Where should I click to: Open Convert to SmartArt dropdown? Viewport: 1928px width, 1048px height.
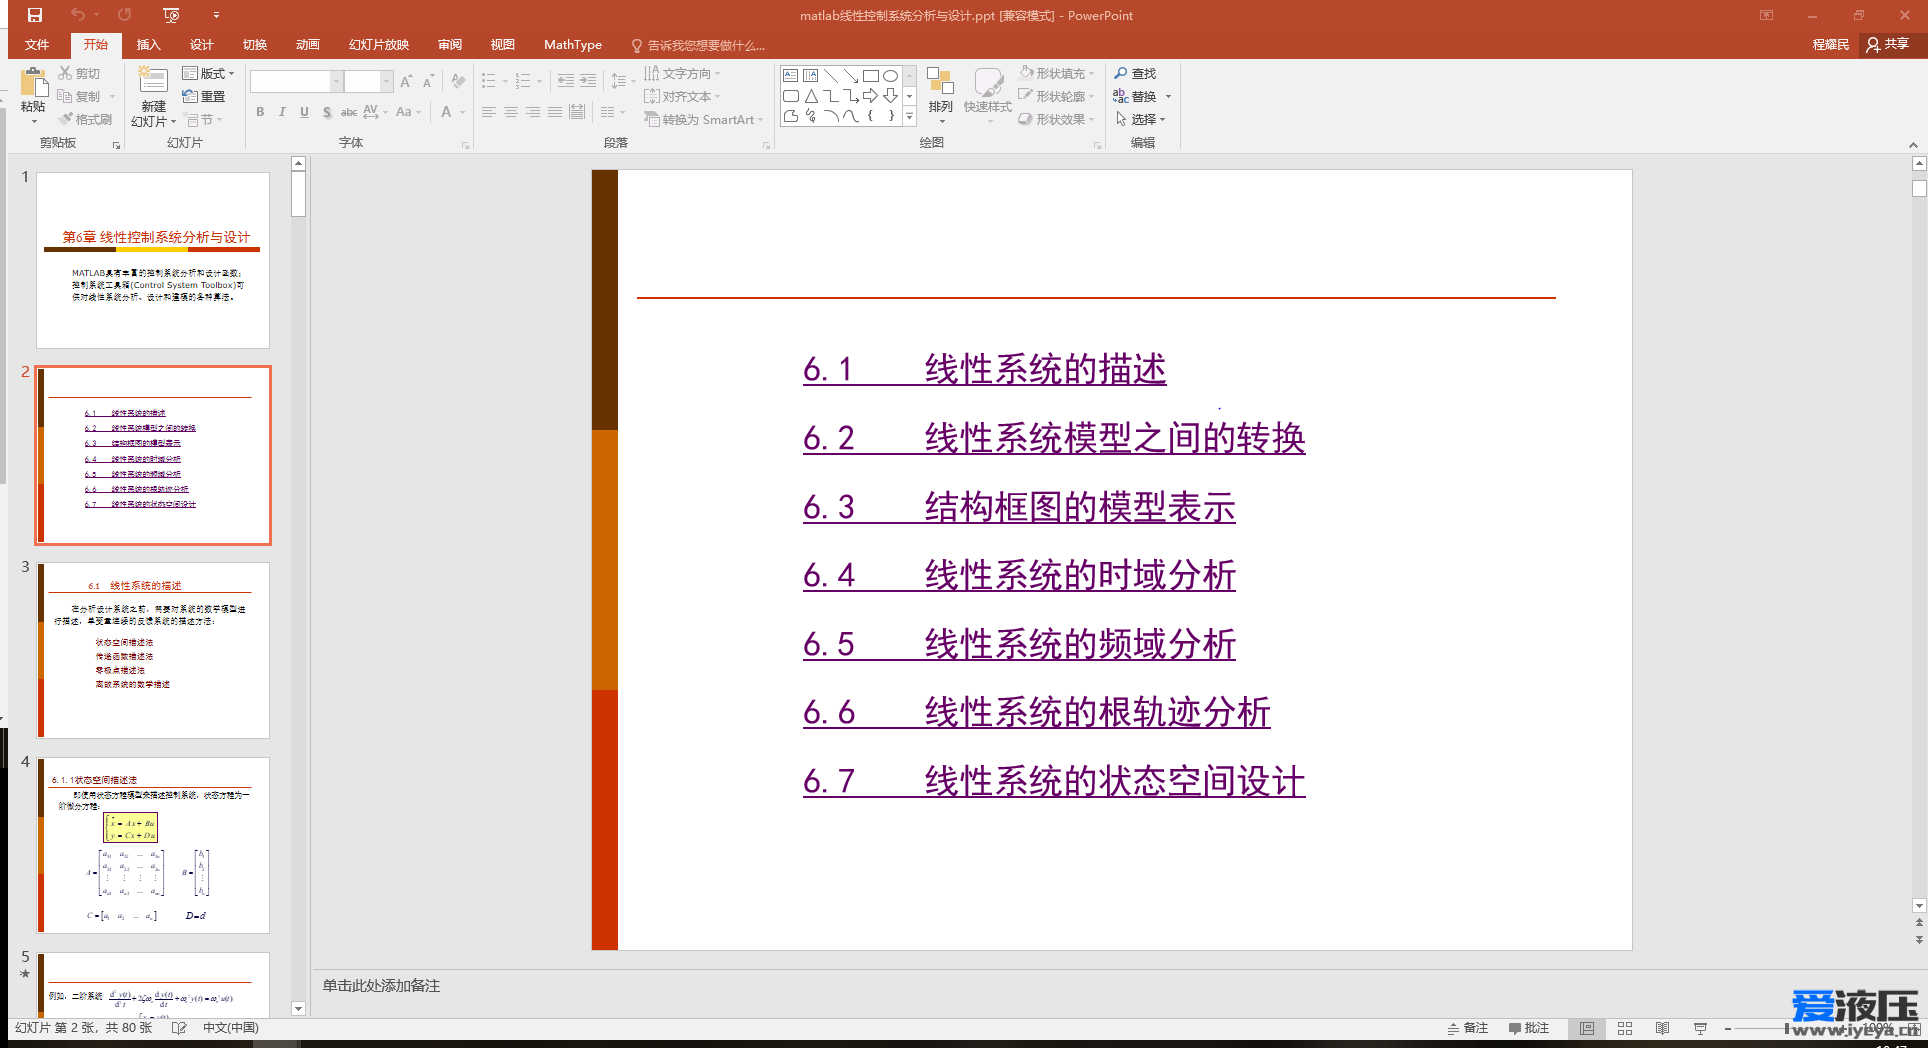(x=703, y=119)
